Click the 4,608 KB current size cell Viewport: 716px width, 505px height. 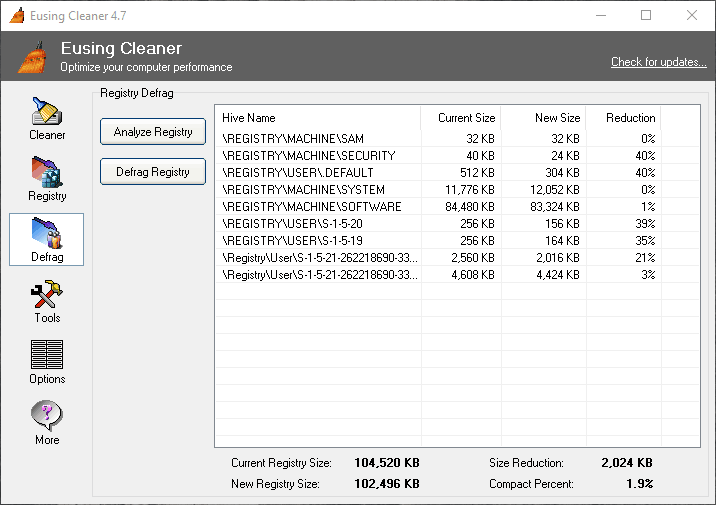pos(473,275)
